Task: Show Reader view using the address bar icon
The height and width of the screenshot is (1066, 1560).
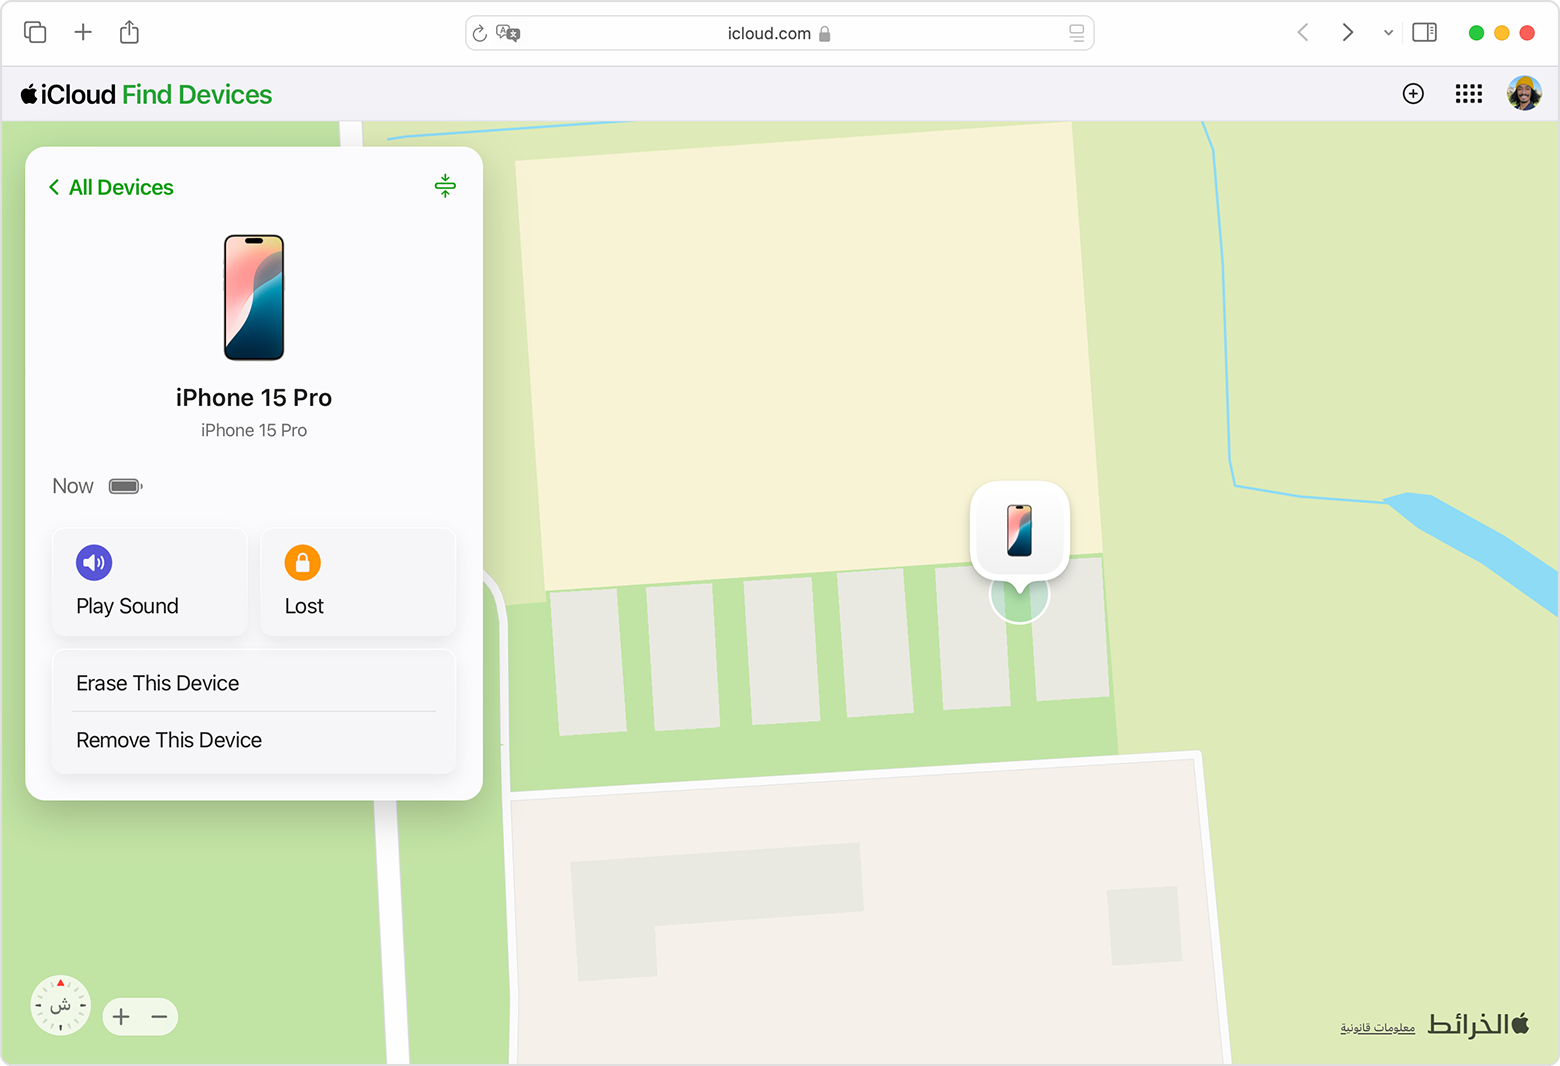Action: 1076,33
